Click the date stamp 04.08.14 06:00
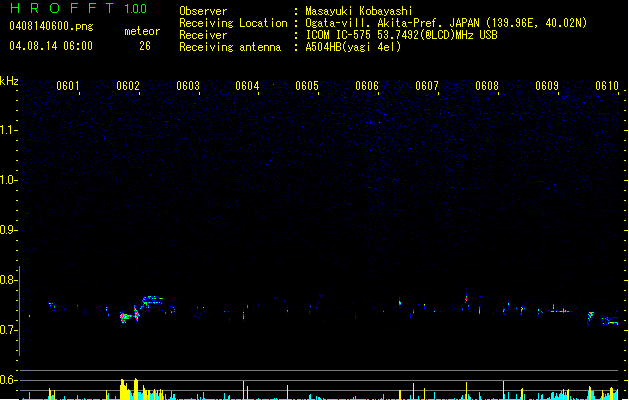The height and width of the screenshot is (400, 629). coord(51,46)
